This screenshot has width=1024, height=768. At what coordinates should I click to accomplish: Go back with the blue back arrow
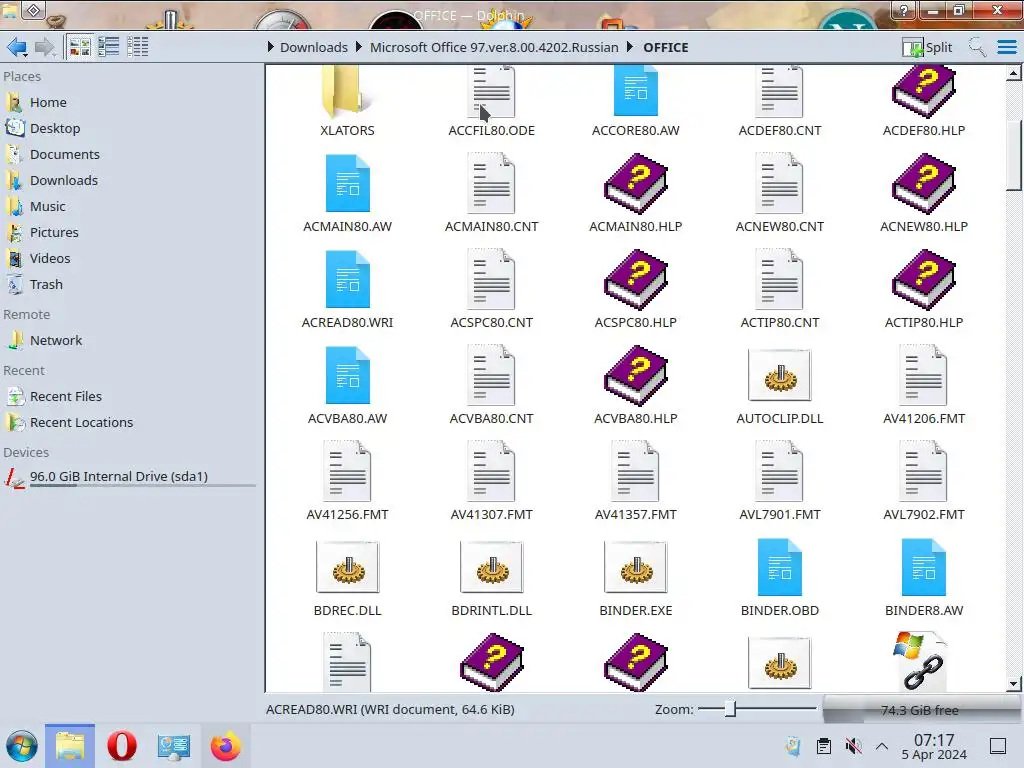pyautogui.click(x=17, y=47)
